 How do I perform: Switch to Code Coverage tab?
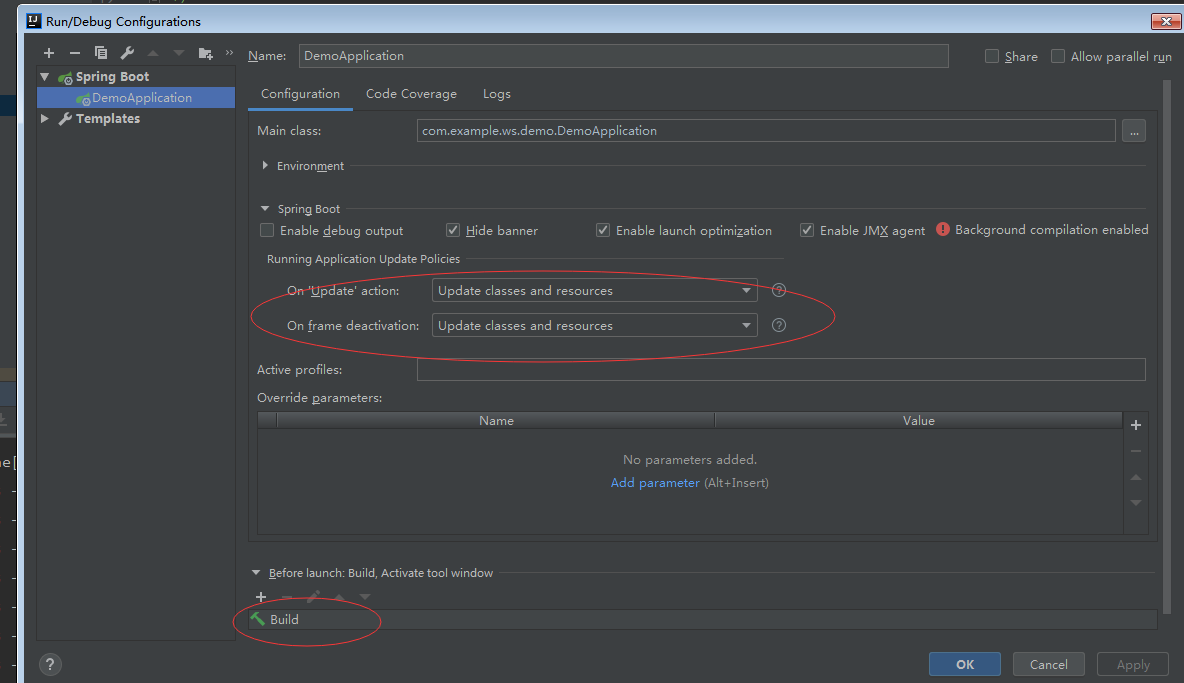(412, 94)
